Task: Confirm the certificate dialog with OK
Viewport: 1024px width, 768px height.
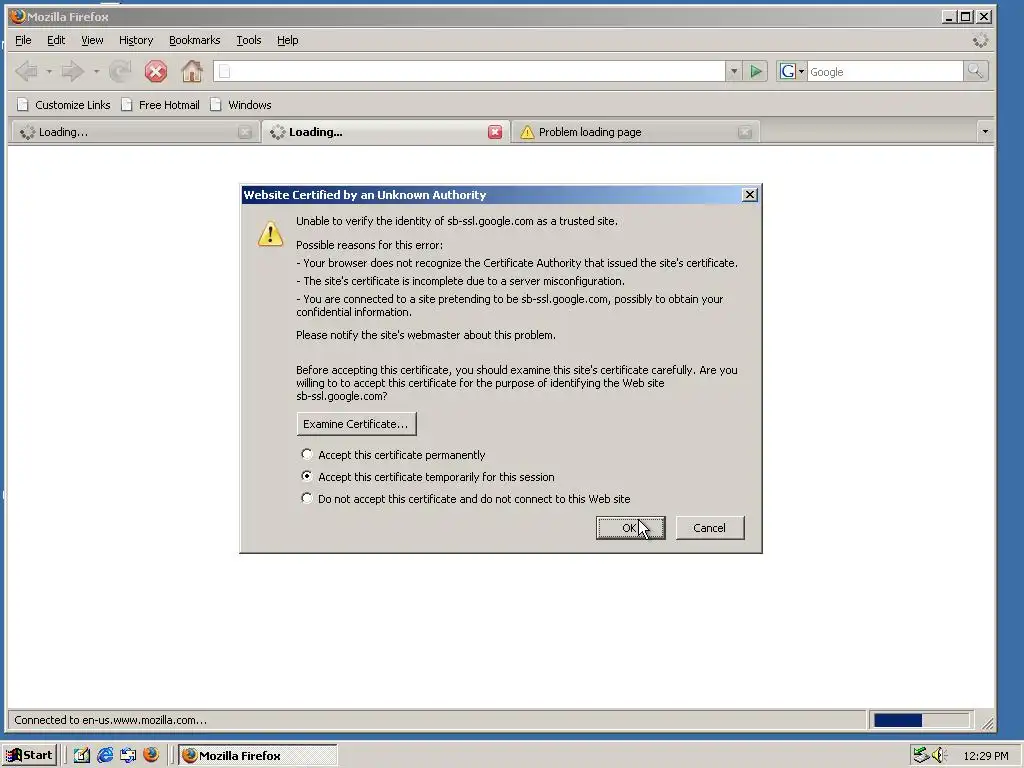Action: pos(630,528)
